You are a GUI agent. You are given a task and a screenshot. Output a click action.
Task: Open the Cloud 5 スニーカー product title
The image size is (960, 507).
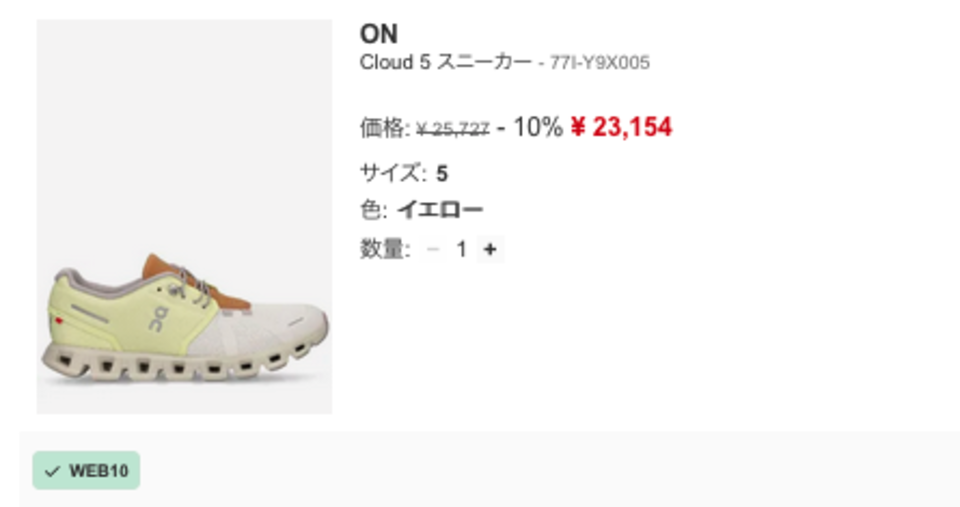tap(446, 62)
